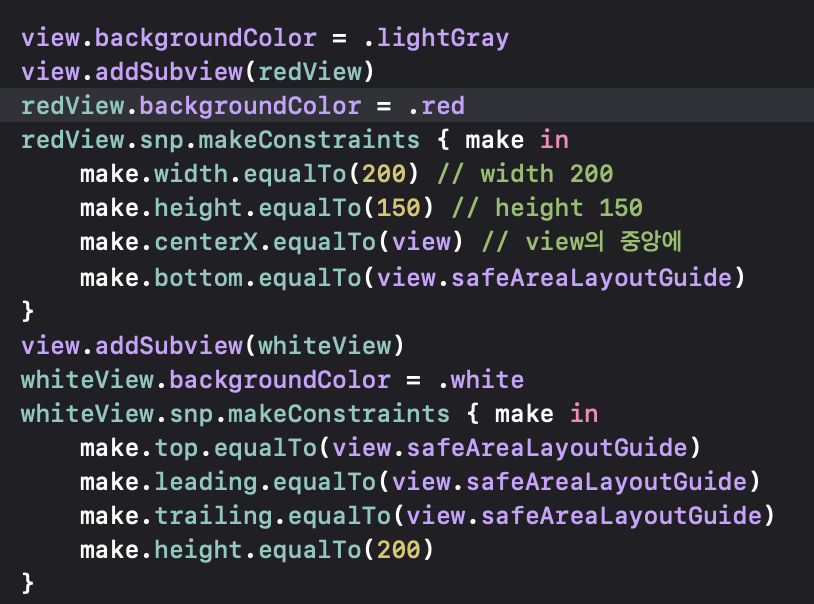Click the comment '// view의 중앙에'

pyautogui.click(x=581, y=242)
